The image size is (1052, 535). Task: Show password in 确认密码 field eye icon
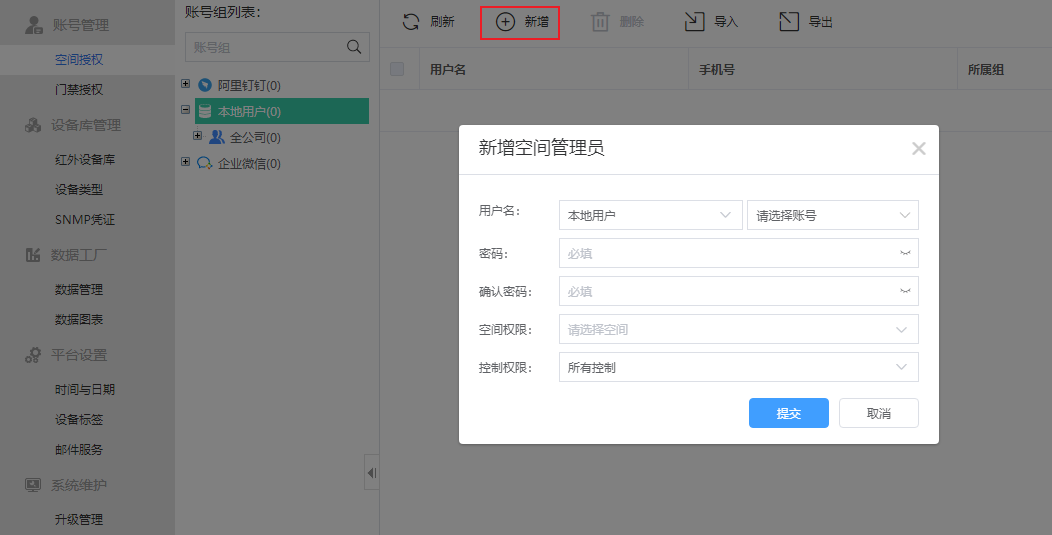coord(905,291)
